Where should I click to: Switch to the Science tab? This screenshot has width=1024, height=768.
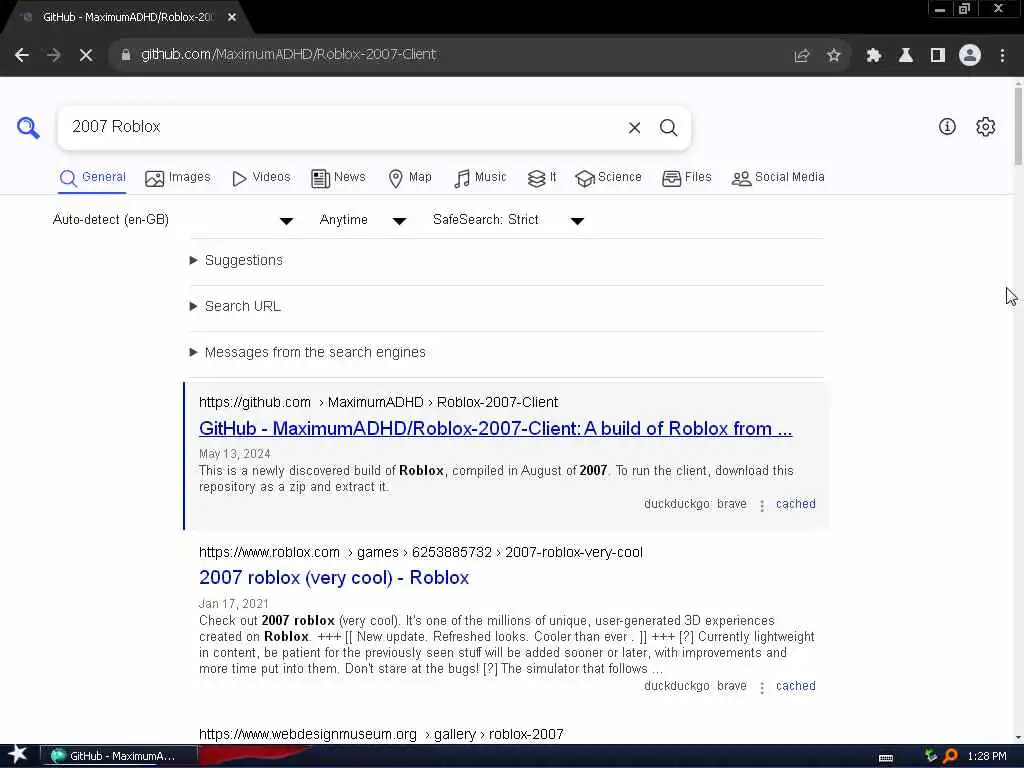point(609,178)
